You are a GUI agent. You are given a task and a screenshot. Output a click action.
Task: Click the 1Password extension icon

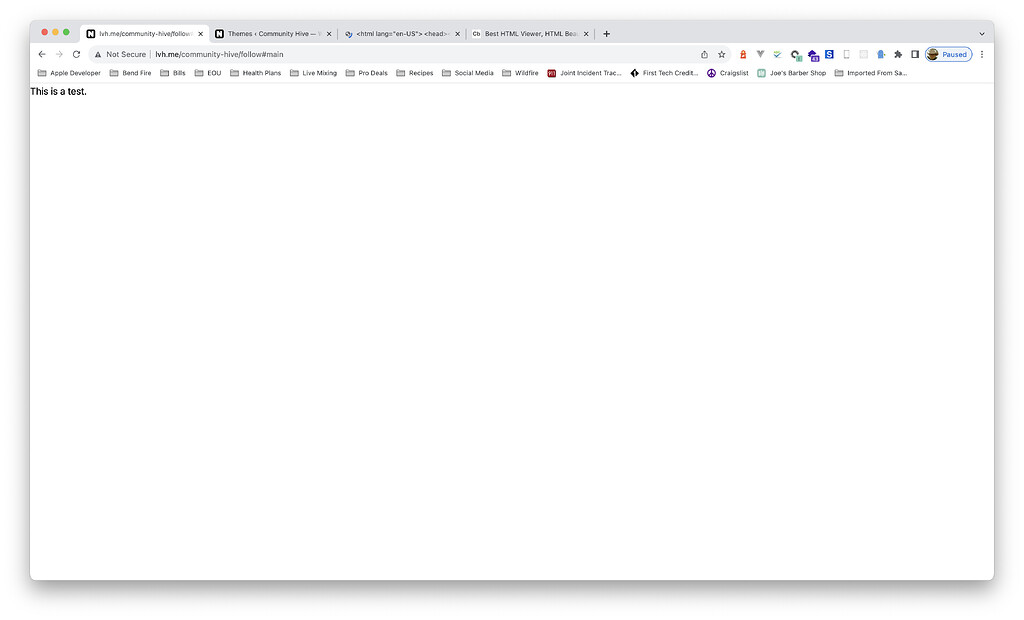point(743,54)
